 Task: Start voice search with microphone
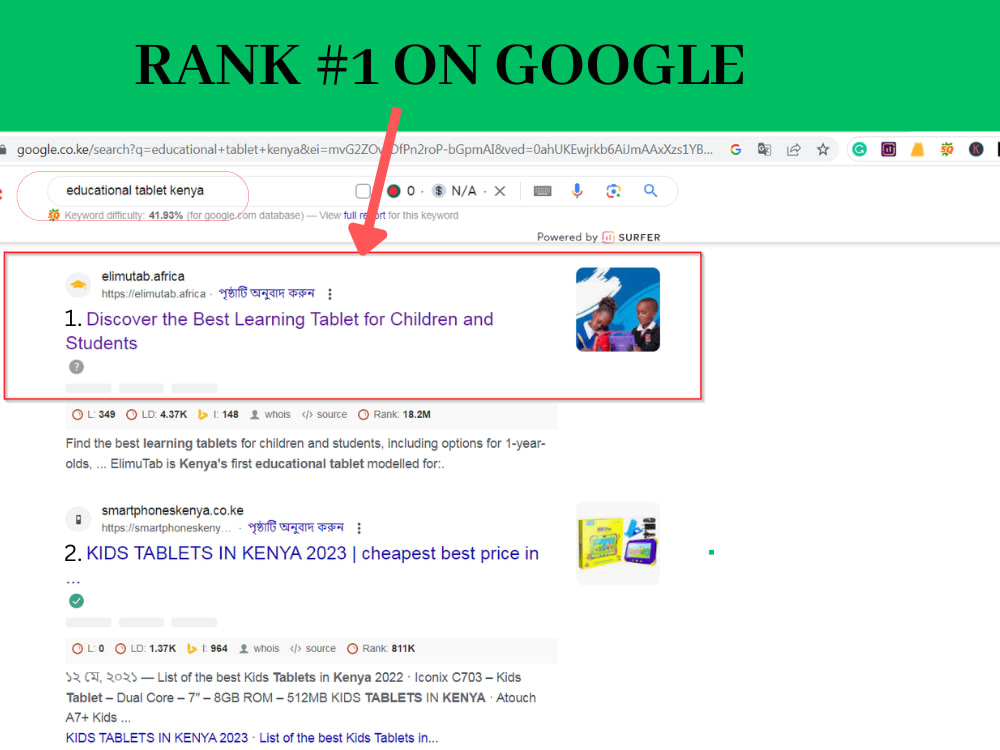click(577, 191)
